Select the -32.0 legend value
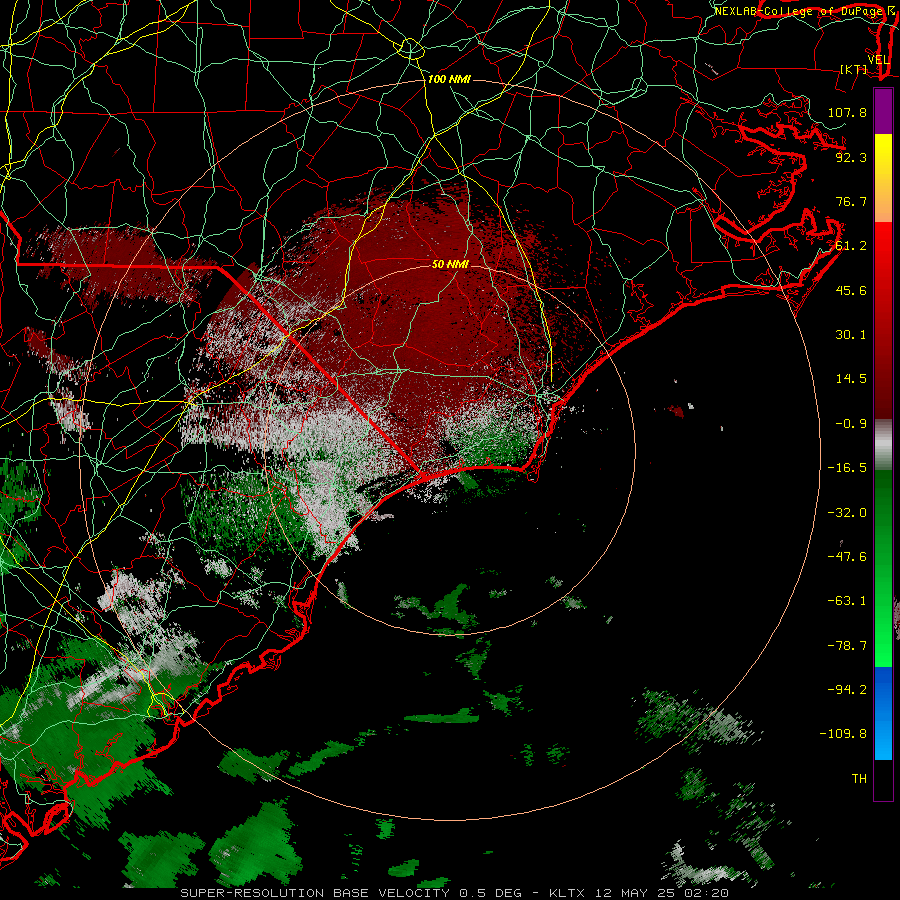Screen dimensions: 900x900 click(x=847, y=513)
